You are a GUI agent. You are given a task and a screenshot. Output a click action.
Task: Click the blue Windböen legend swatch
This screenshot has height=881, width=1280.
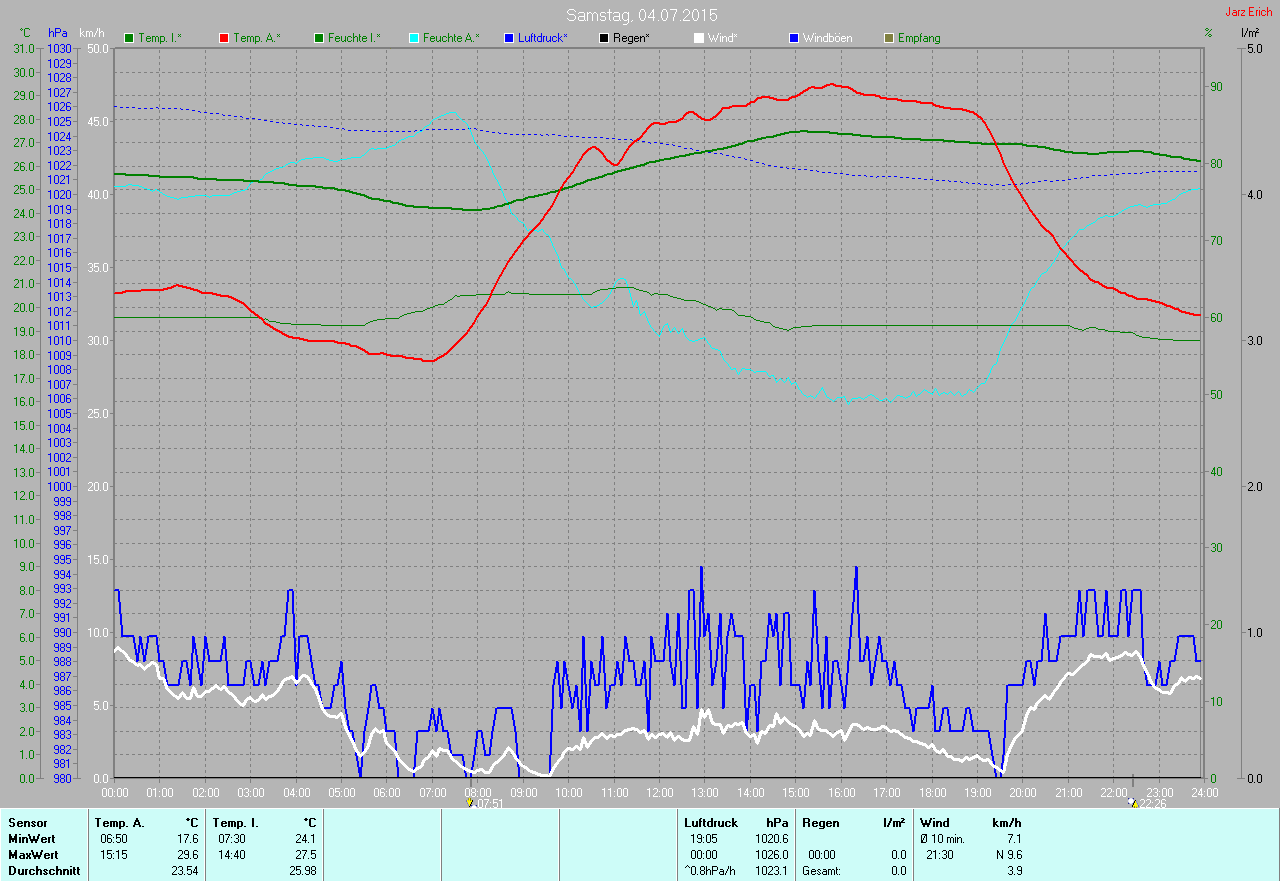click(794, 38)
